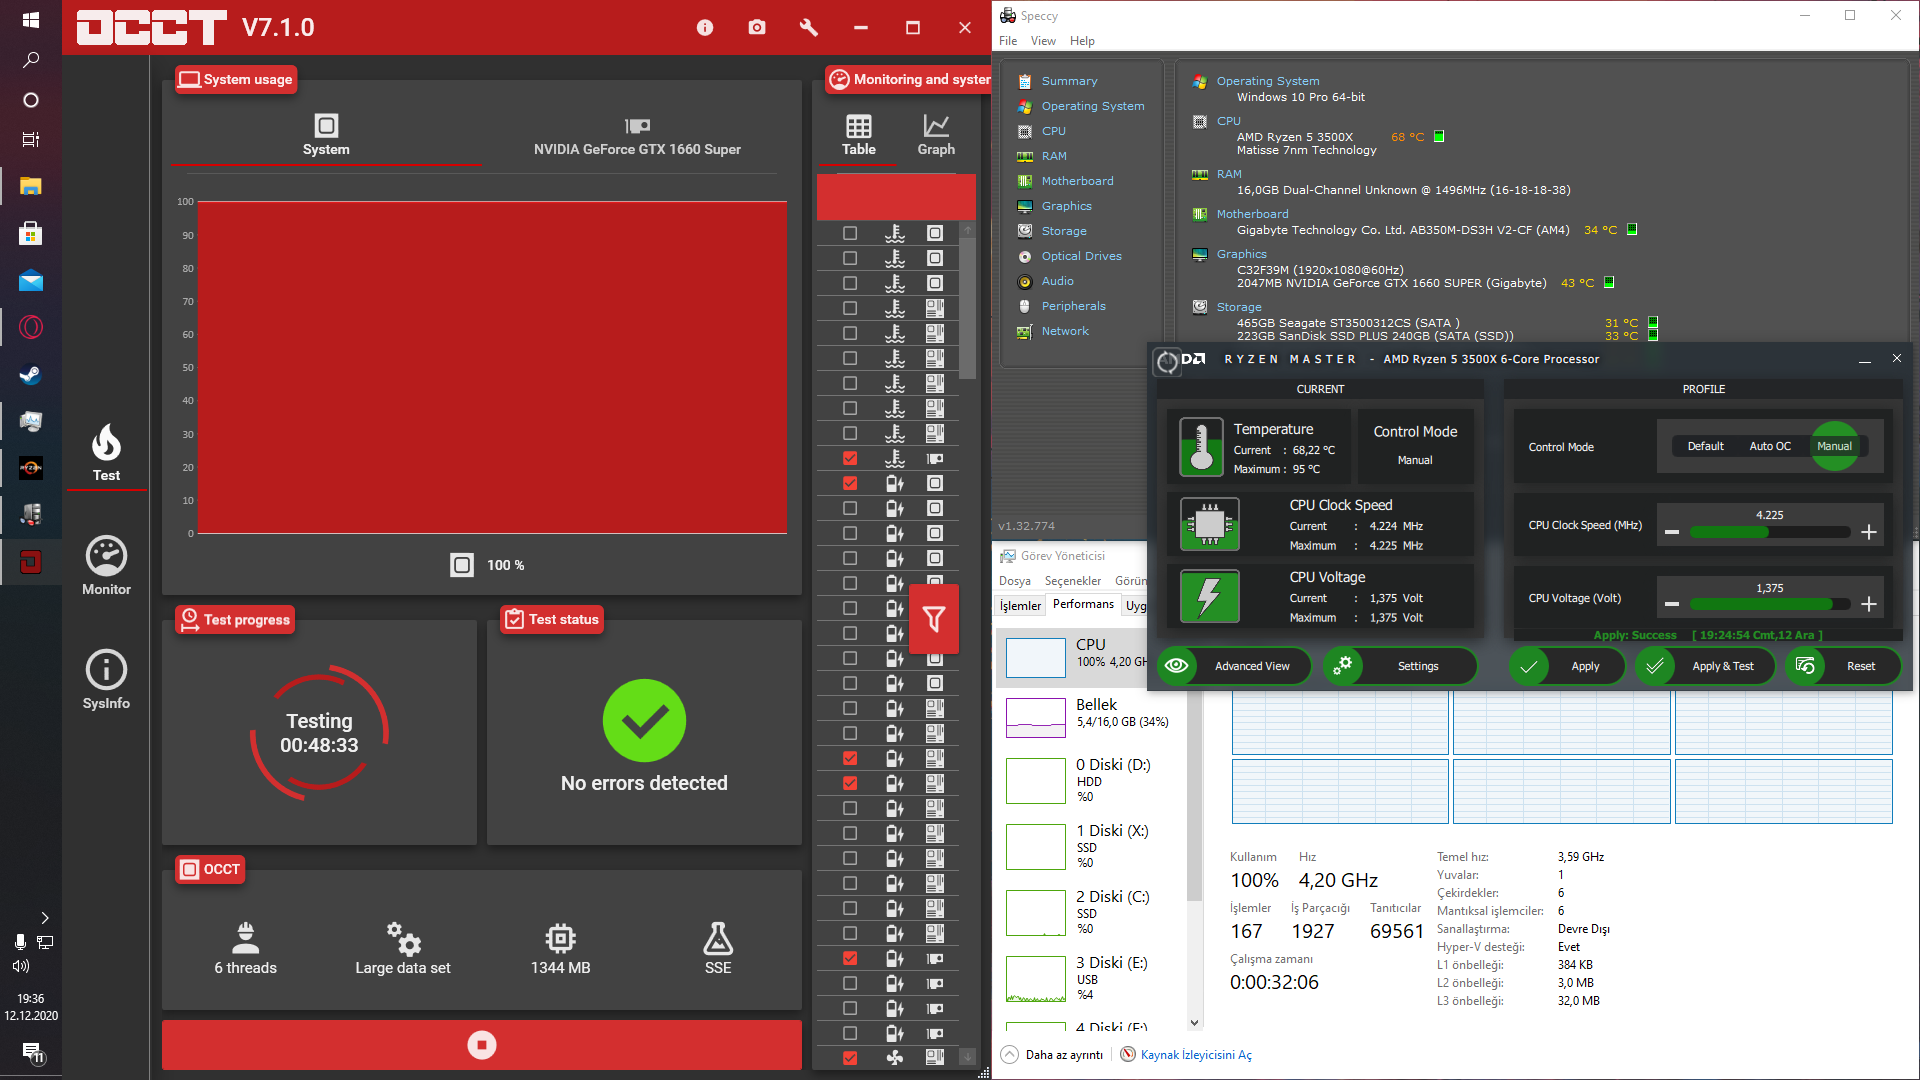
Task: Select Manual control mode in Ryzen Master
Action: pos(1834,446)
